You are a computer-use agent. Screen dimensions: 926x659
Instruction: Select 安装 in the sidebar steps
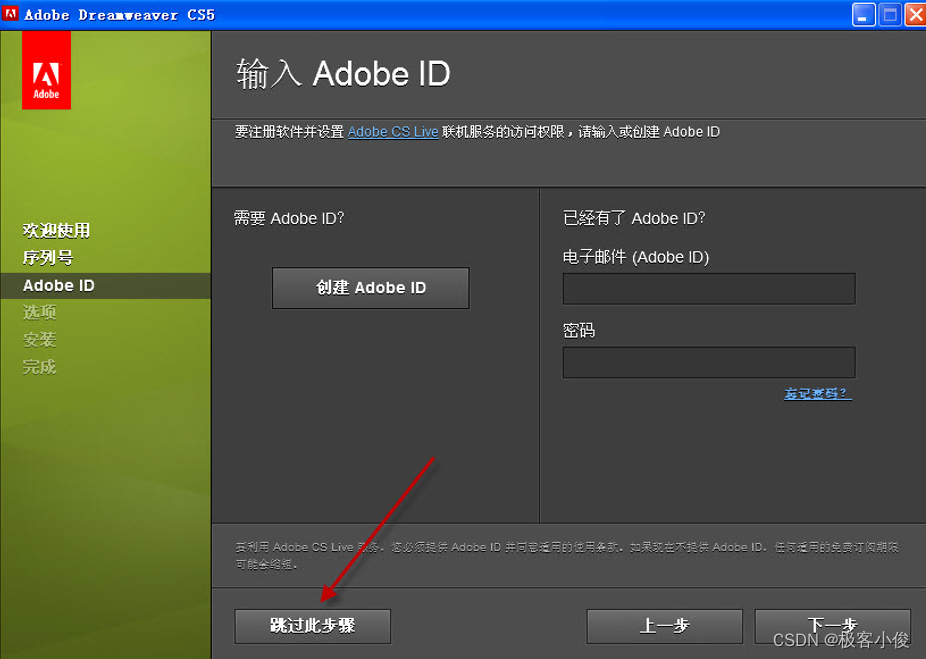[40, 340]
